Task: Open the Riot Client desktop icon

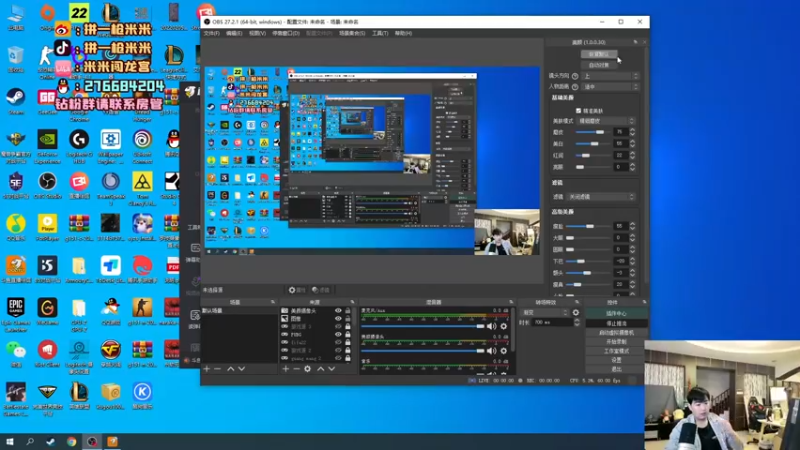Action: pyautogui.click(x=47, y=353)
